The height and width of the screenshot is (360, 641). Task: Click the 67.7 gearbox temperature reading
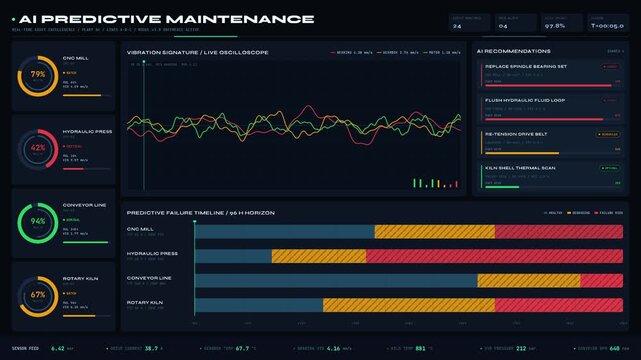[x=242, y=349]
